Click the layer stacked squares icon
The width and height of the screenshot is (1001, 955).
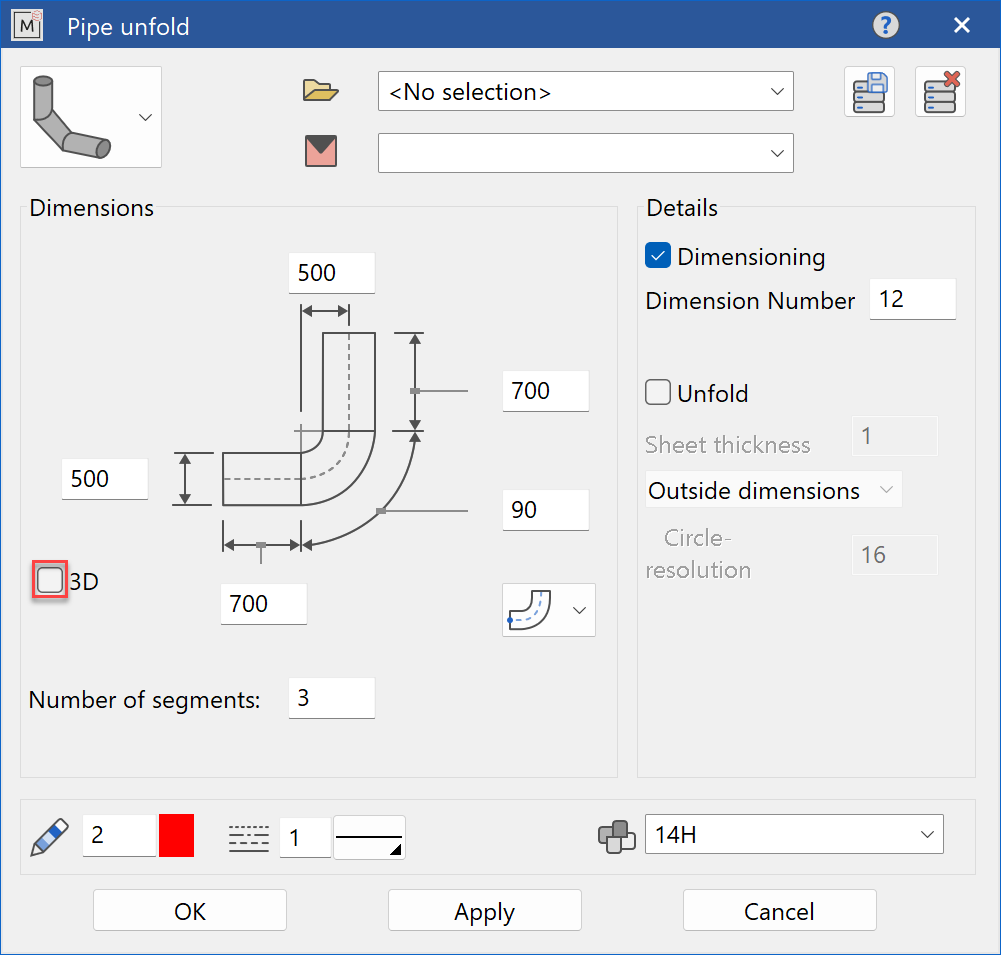click(x=616, y=836)
